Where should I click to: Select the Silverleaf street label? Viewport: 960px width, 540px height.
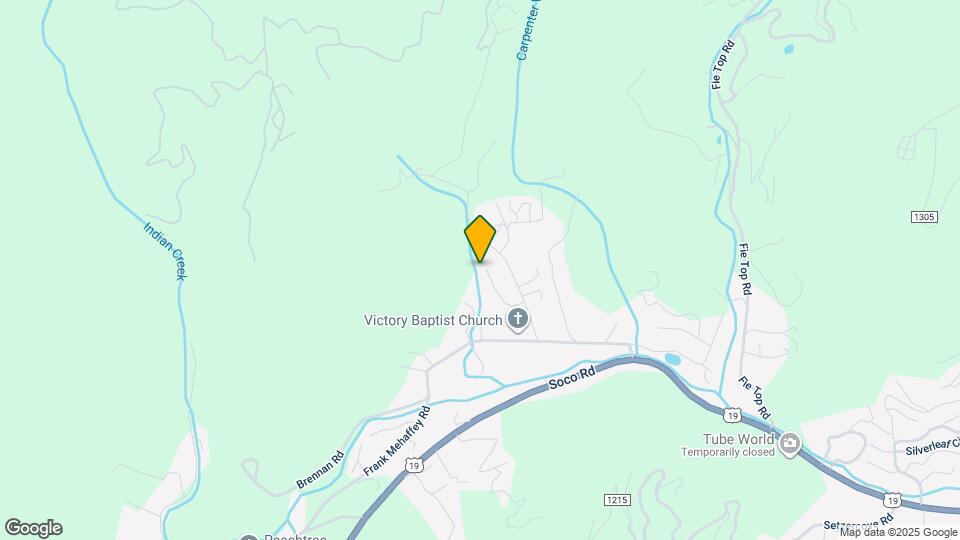(932, 446)
